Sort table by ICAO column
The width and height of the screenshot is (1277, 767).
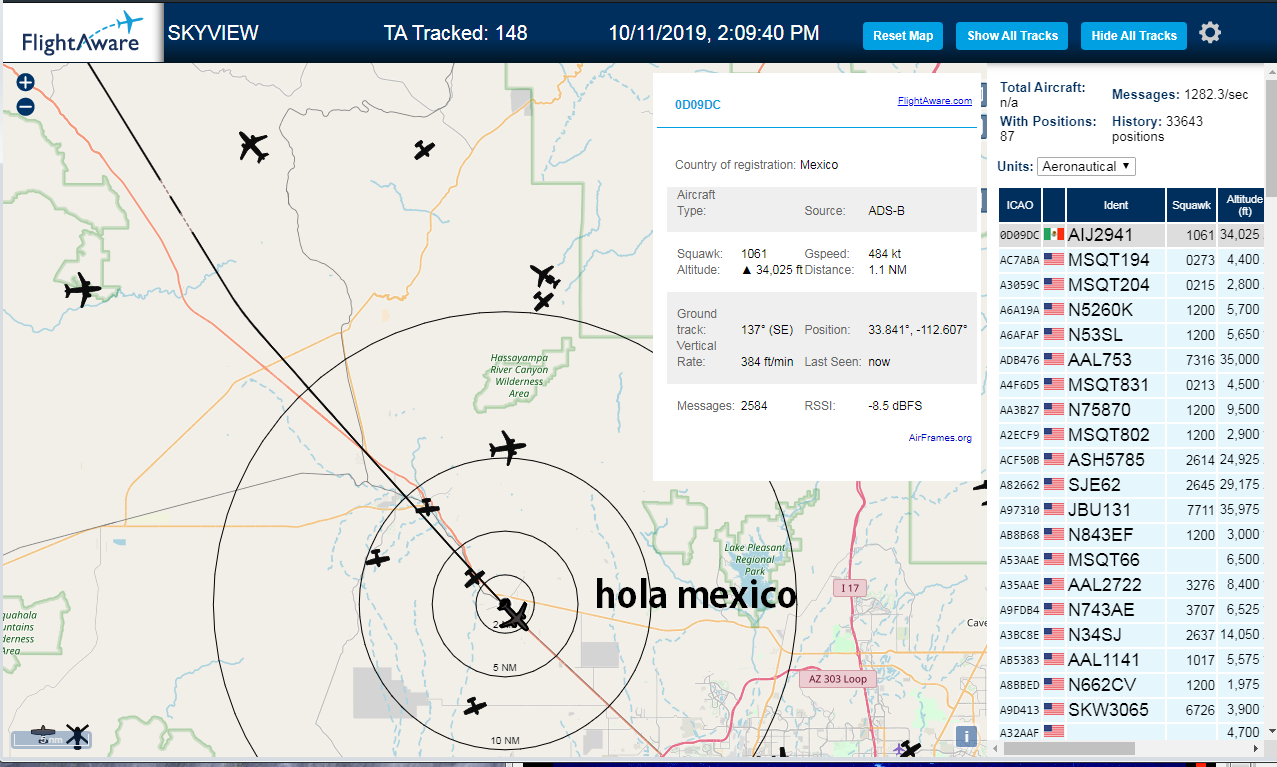(1020, 205)
